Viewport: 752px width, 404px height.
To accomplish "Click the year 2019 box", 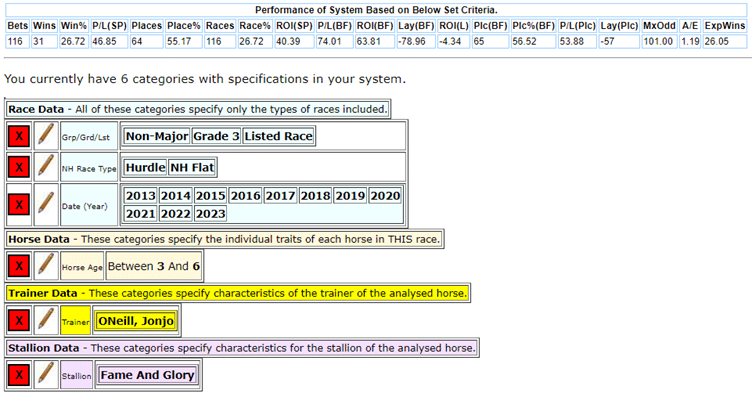I will (x=351, y=196).
